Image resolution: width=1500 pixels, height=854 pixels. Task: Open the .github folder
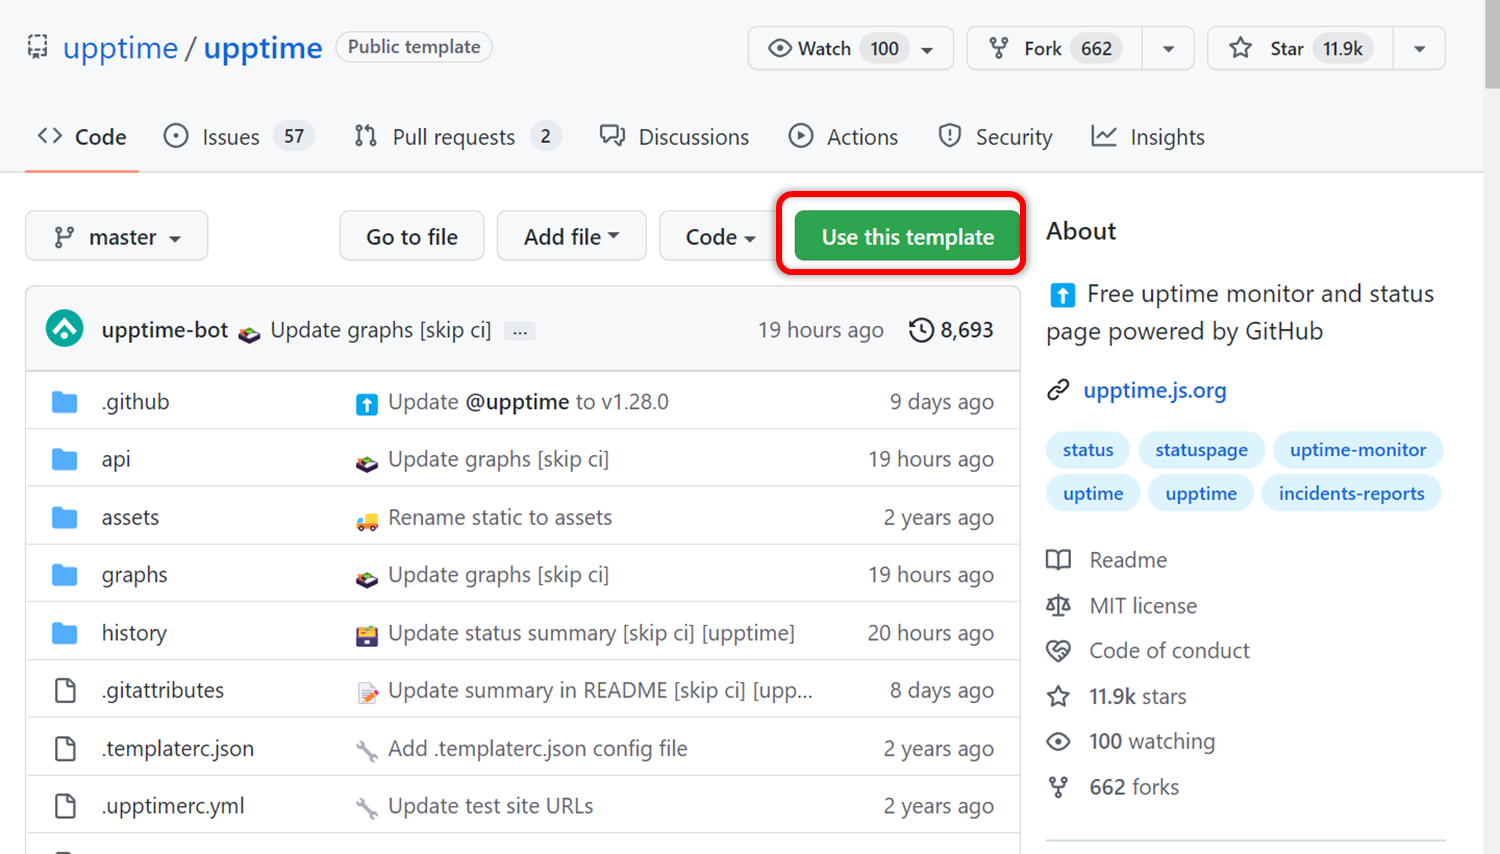click(135, 402)
